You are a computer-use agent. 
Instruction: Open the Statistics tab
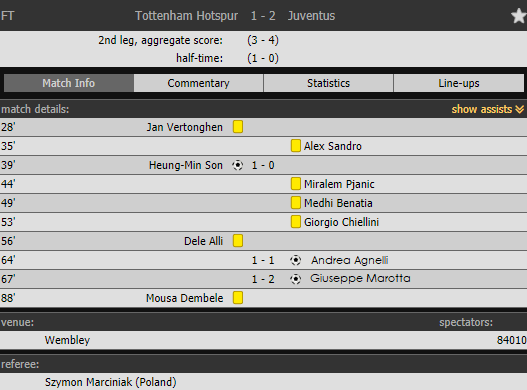[328, 83]
